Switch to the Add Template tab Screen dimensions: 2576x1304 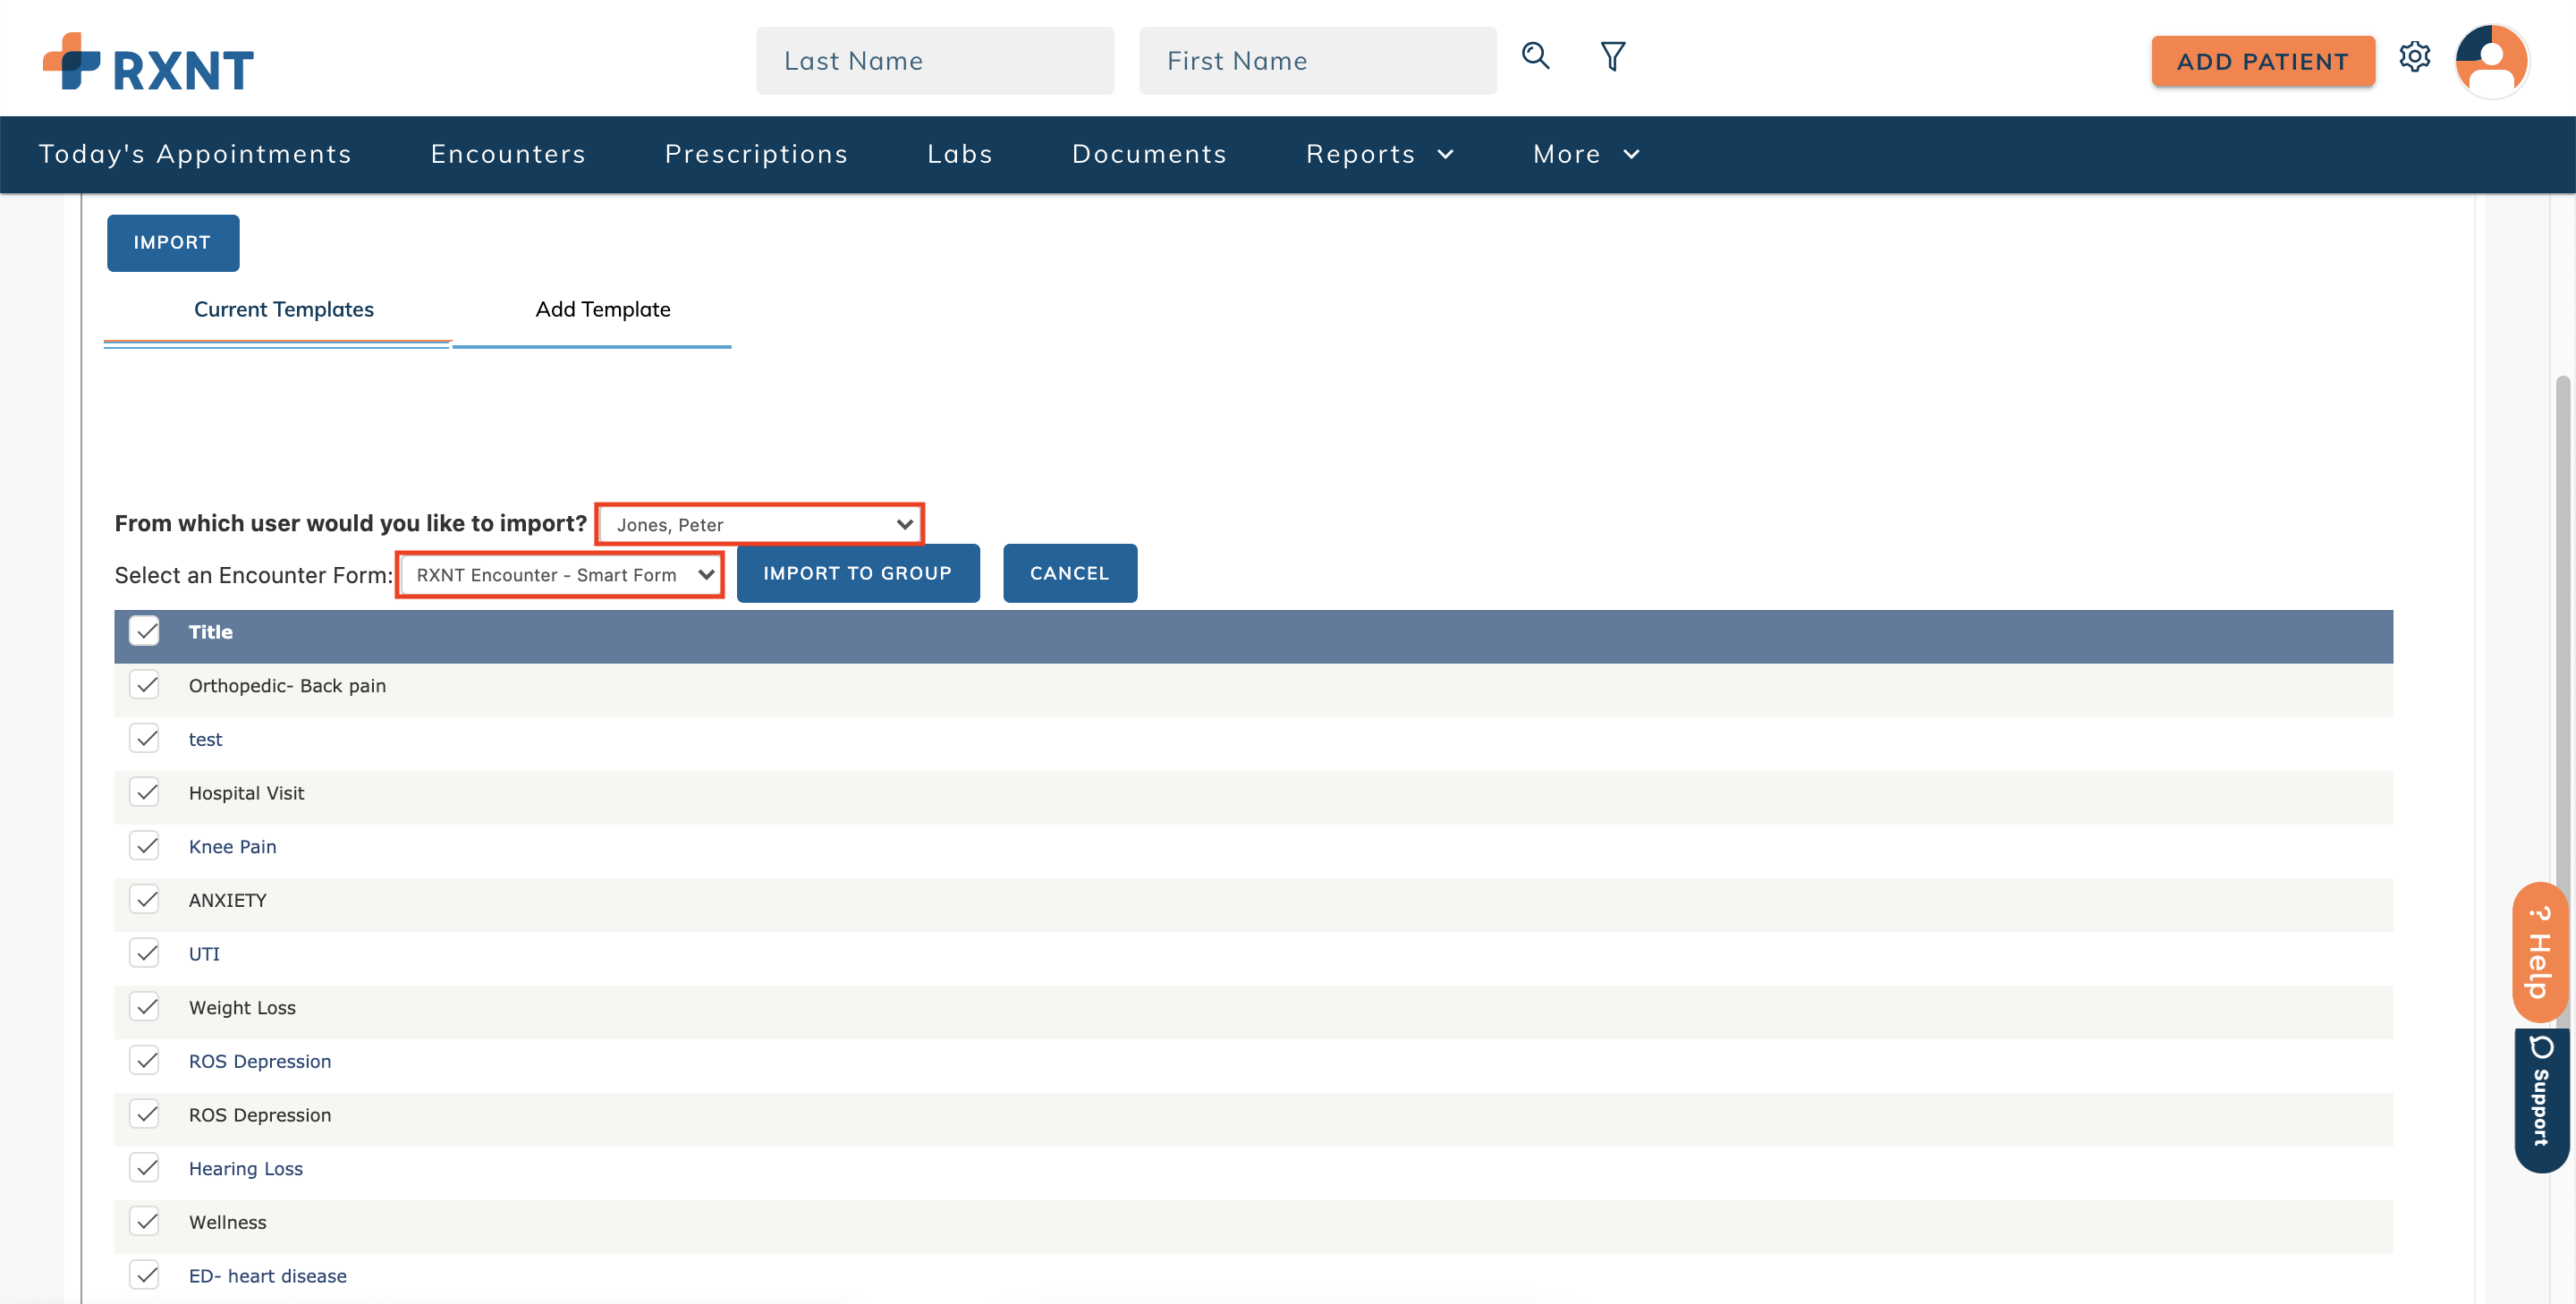(602, 310)
